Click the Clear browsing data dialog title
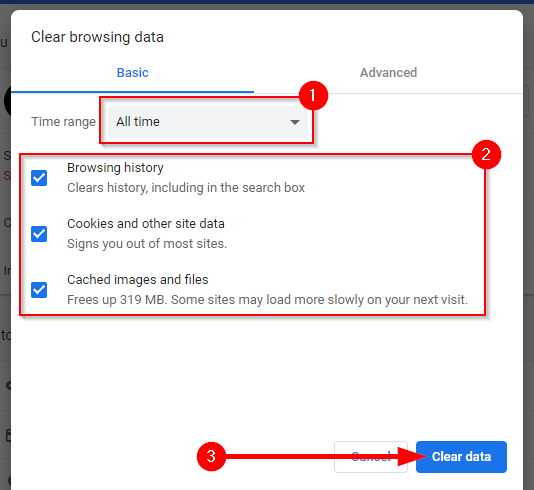 [97, 37]
